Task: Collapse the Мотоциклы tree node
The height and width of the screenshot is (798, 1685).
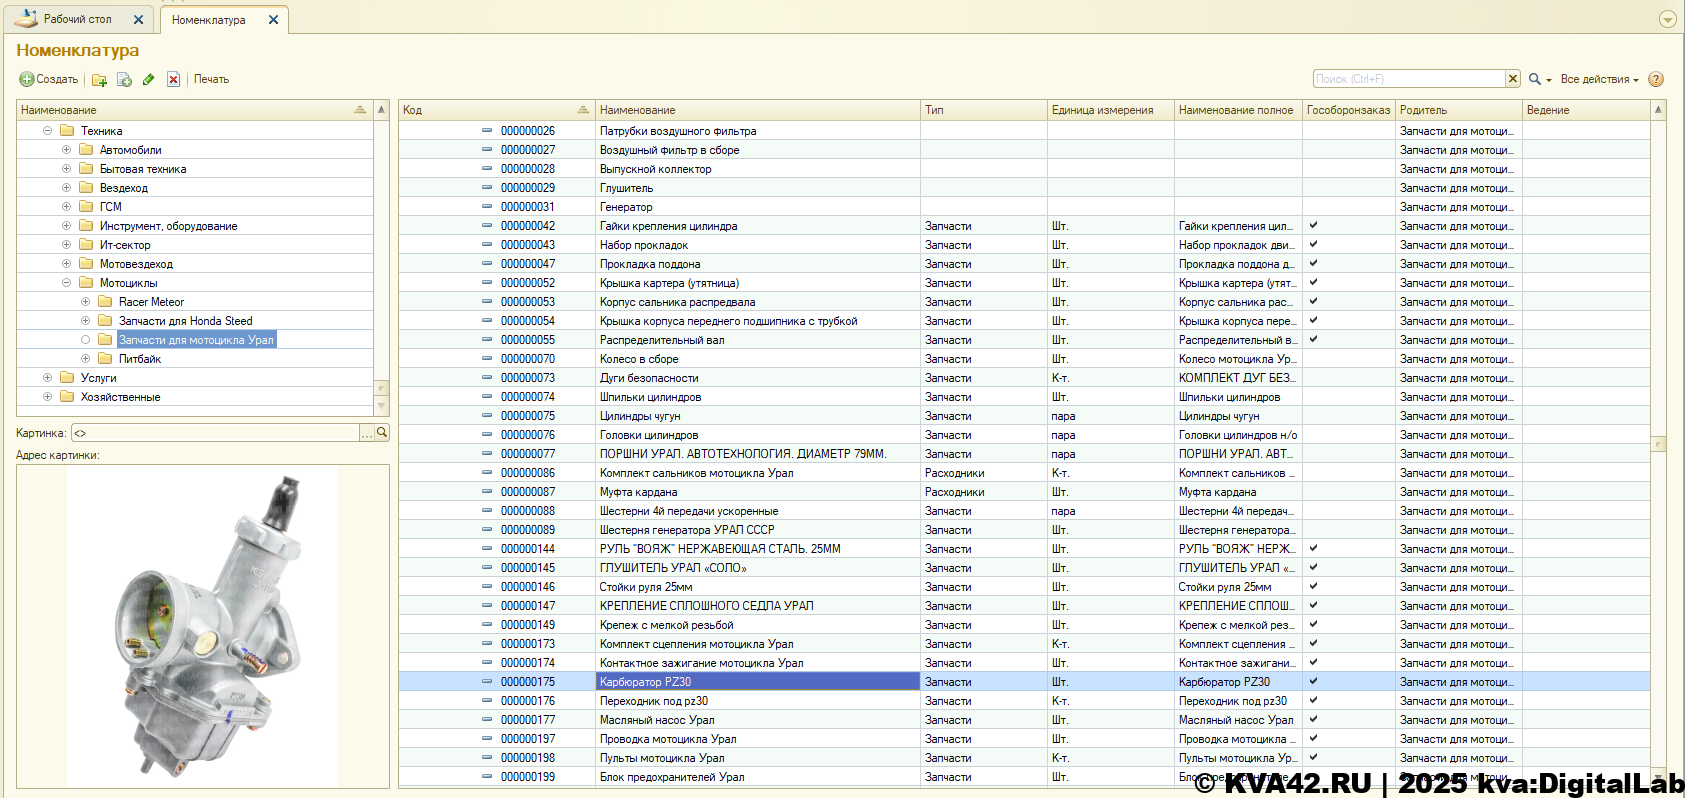Action: (x=66, y=283)
